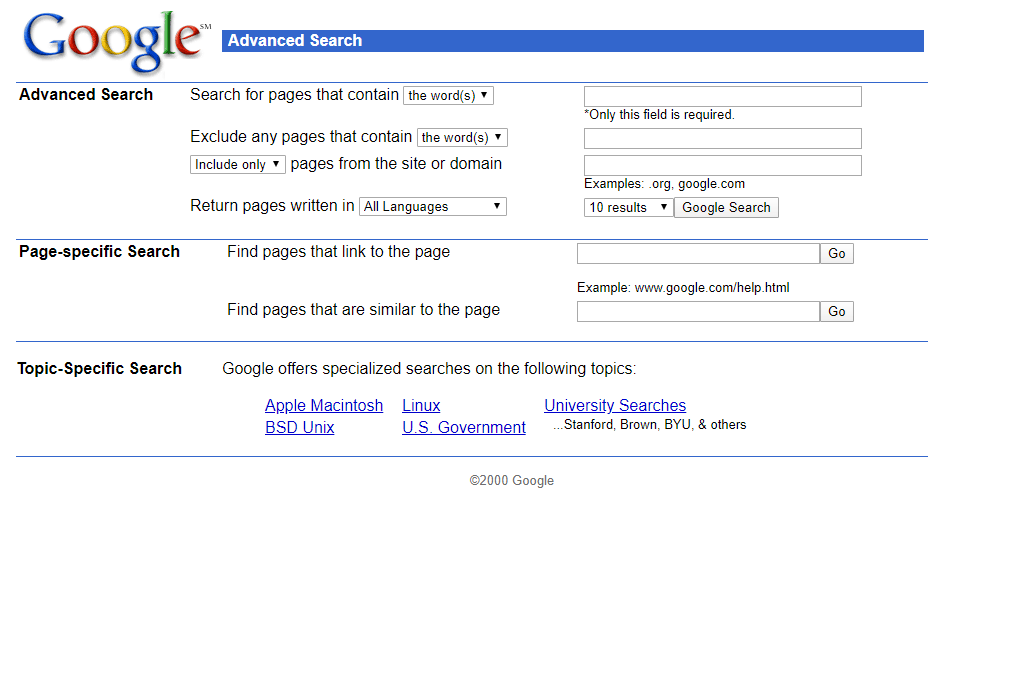1024x700 pixels.
Task: Open the Linux search link
Action: pos(421,406)
